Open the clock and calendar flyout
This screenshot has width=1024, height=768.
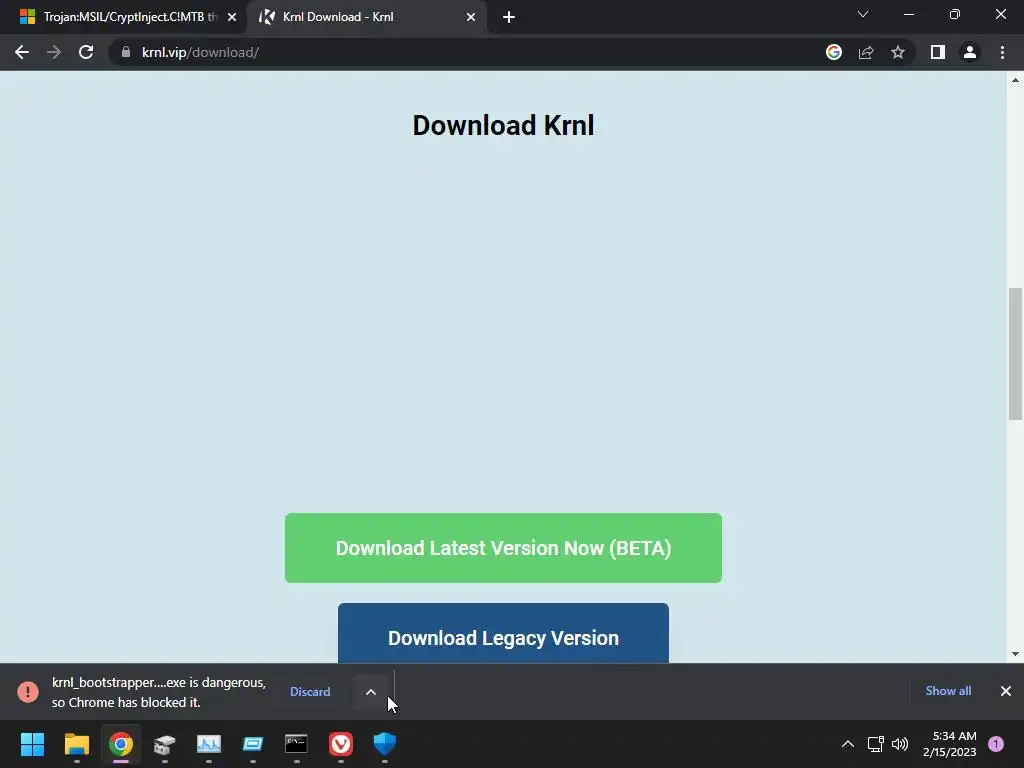coord(950,744)
